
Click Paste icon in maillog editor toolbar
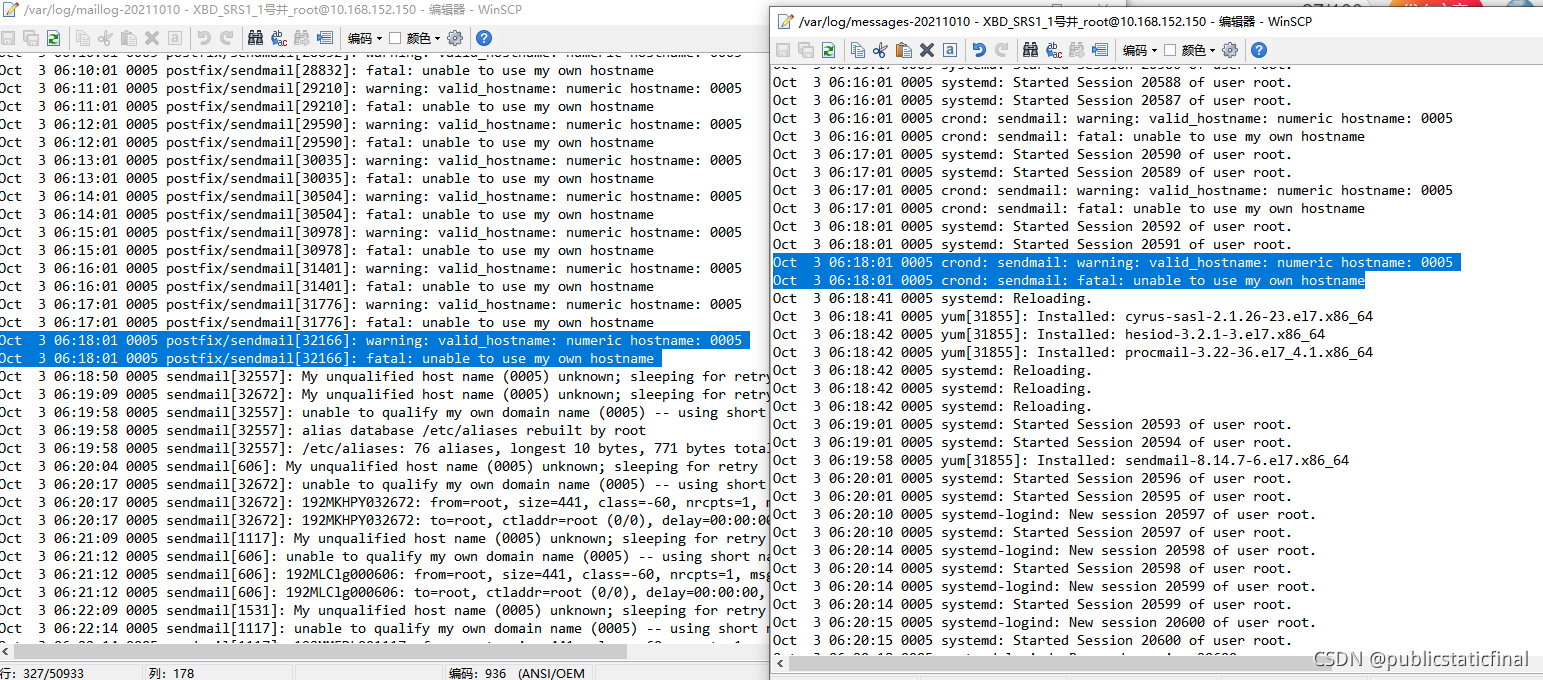click(128, 38)
